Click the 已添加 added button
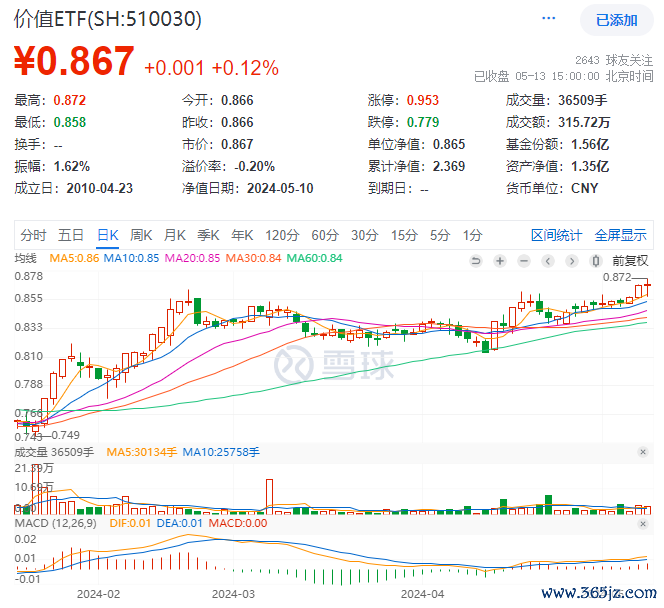Screen dimensions: 664x608 point(616,20)
